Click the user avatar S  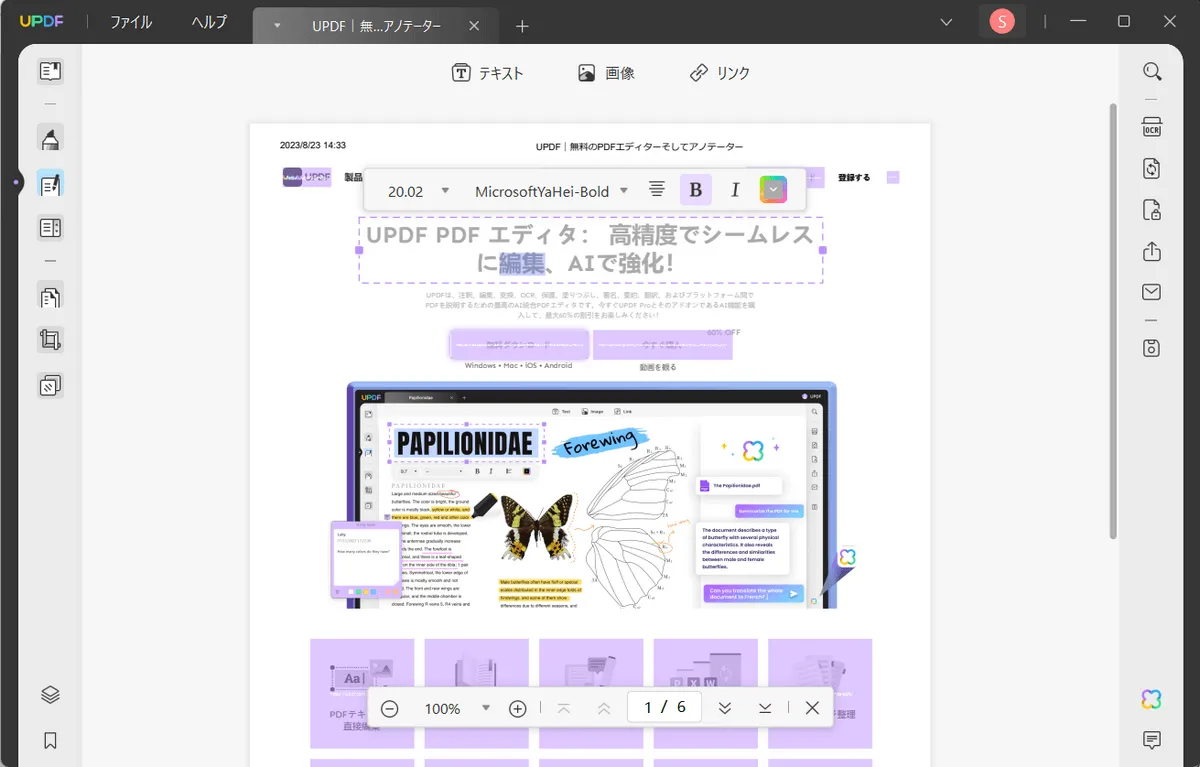coord(1001,21)
